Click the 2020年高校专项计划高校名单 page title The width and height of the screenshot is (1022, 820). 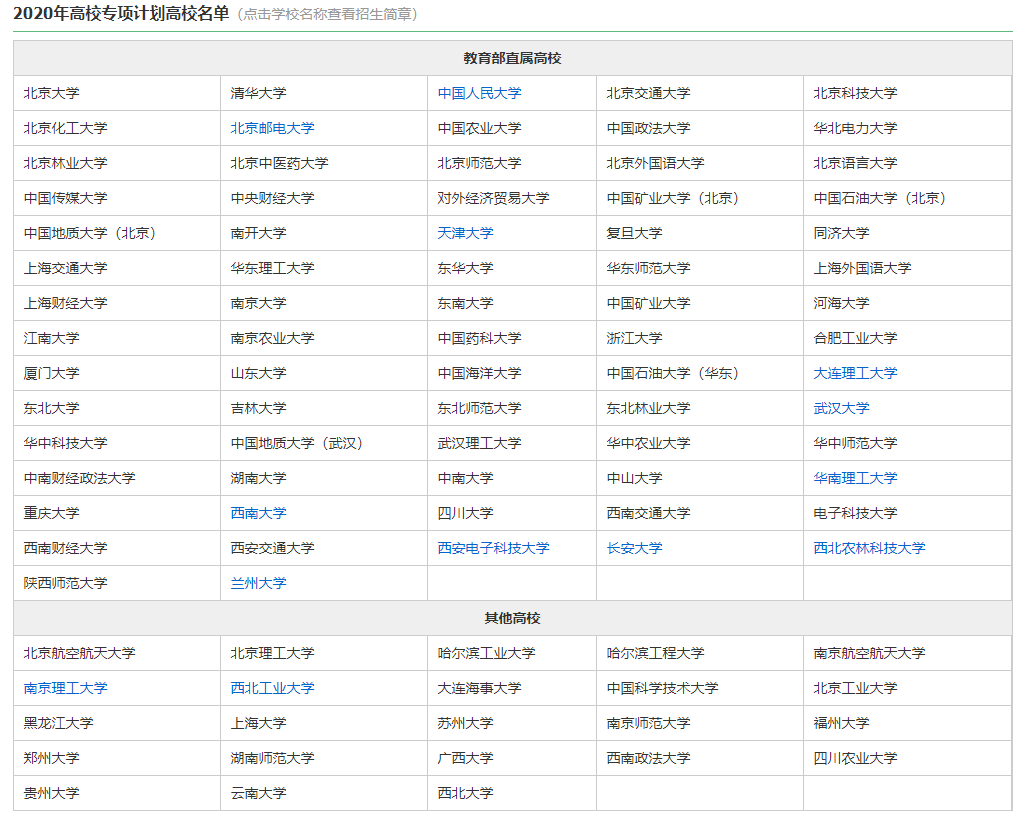121,14
